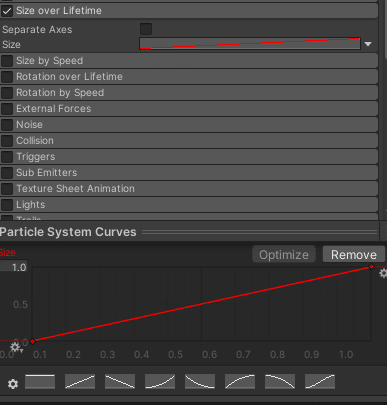
Task: Toggle the Separate Axes checkbox
Action: (x=146, y=29)
